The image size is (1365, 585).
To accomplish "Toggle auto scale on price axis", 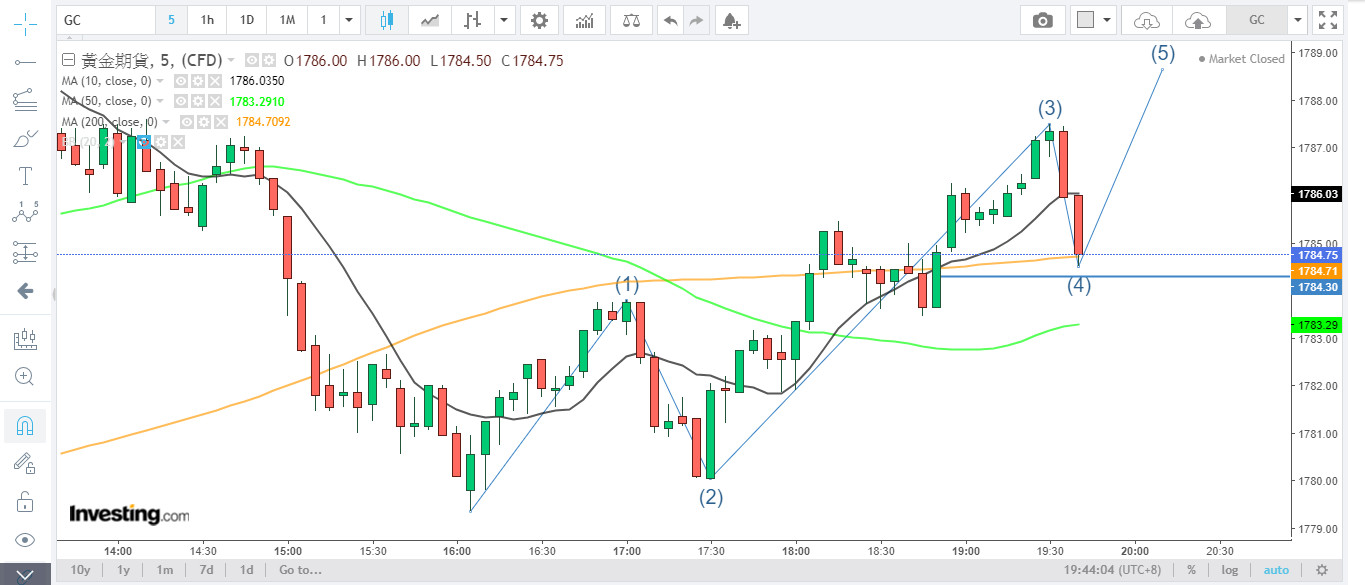I will point(1276,570).
